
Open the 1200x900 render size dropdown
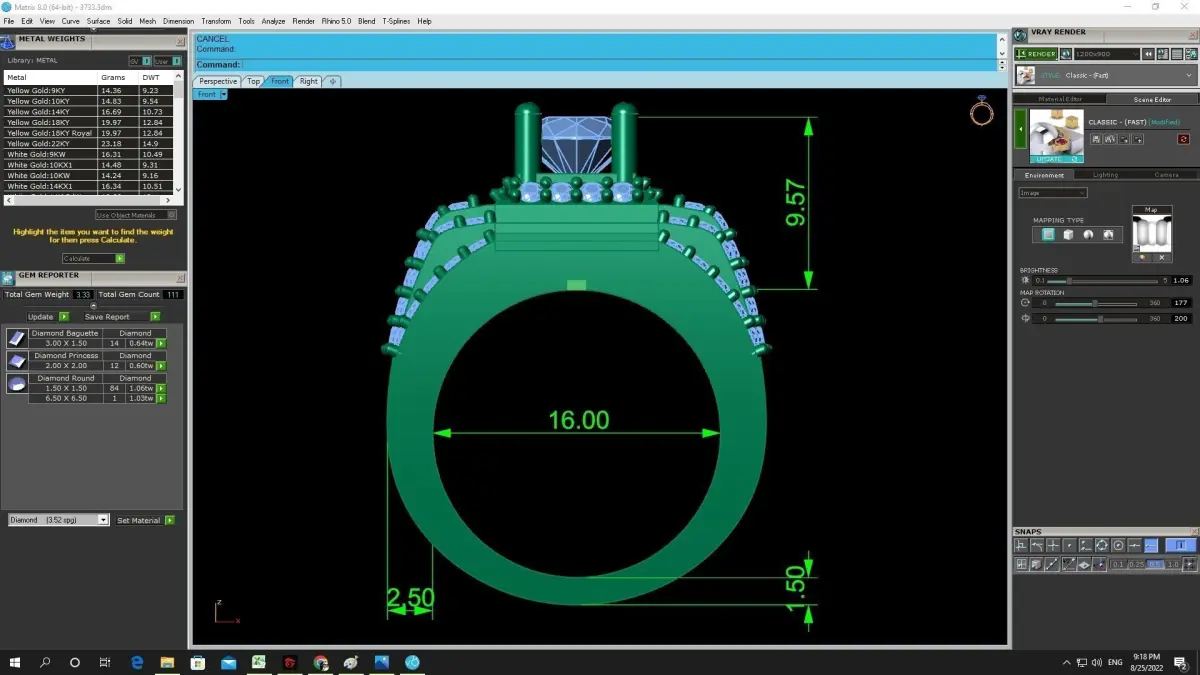click(1106, 54)
